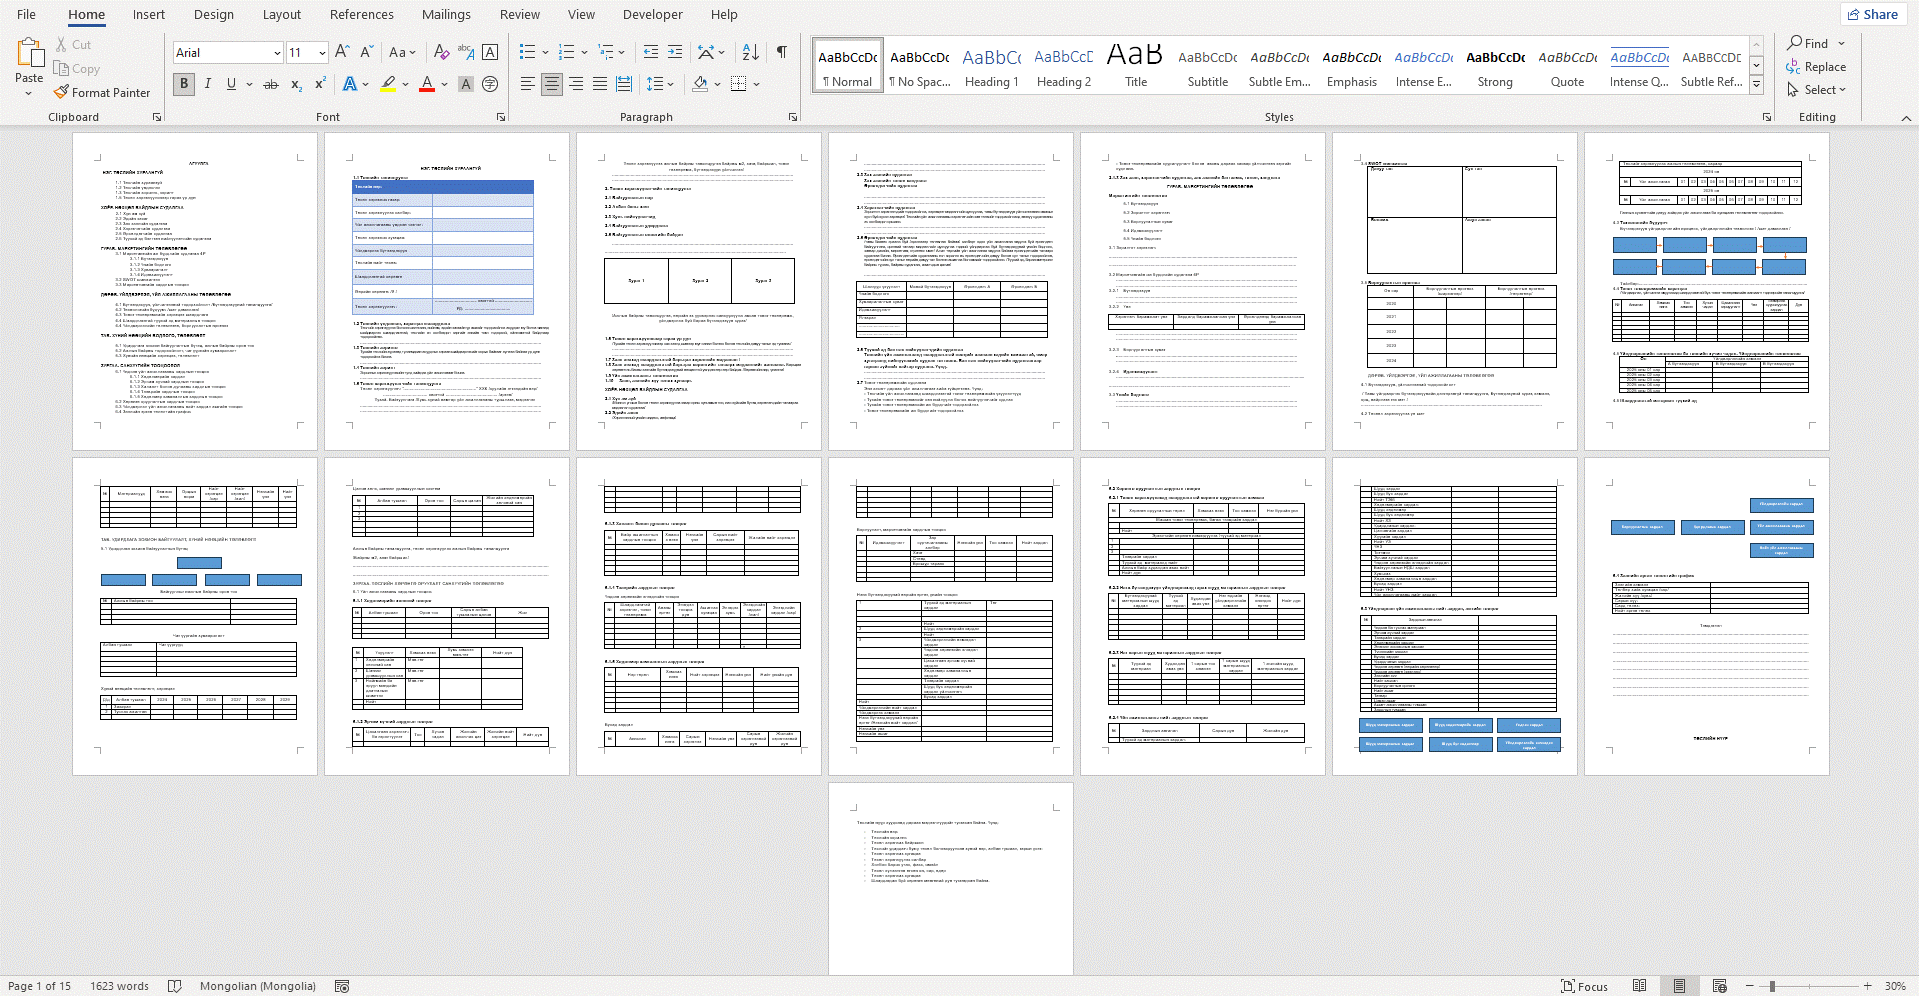
Task: Apply the Title style
Action: 1136,67
